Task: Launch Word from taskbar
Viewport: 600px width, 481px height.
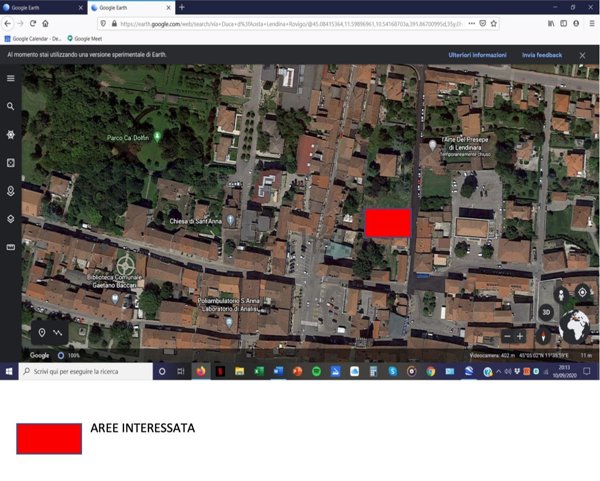Action: pyautogui.click(x=278, y=372)
